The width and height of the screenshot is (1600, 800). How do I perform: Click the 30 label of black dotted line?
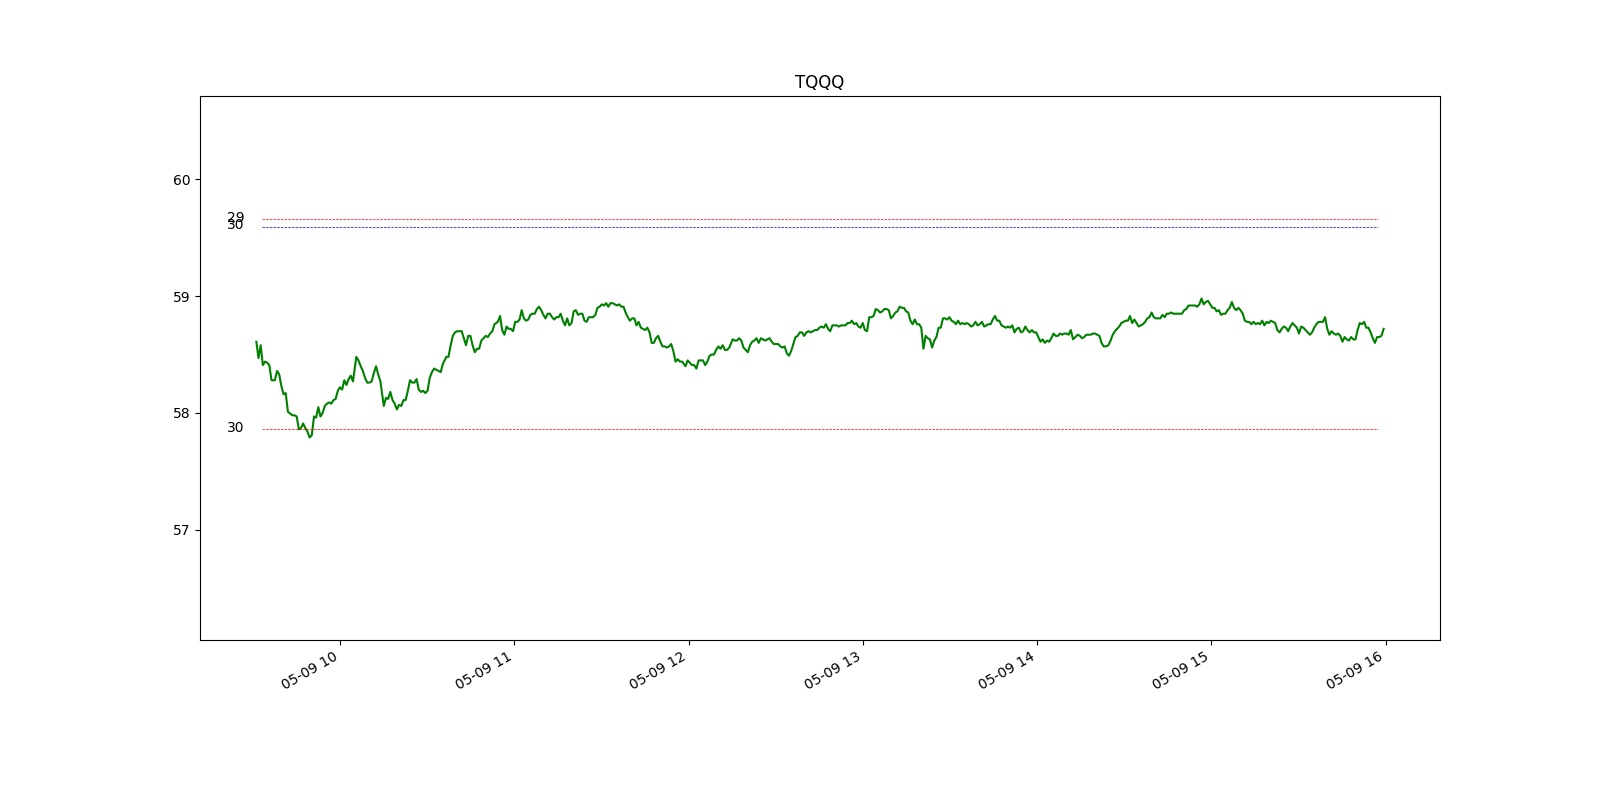click(x=235, y=226)
